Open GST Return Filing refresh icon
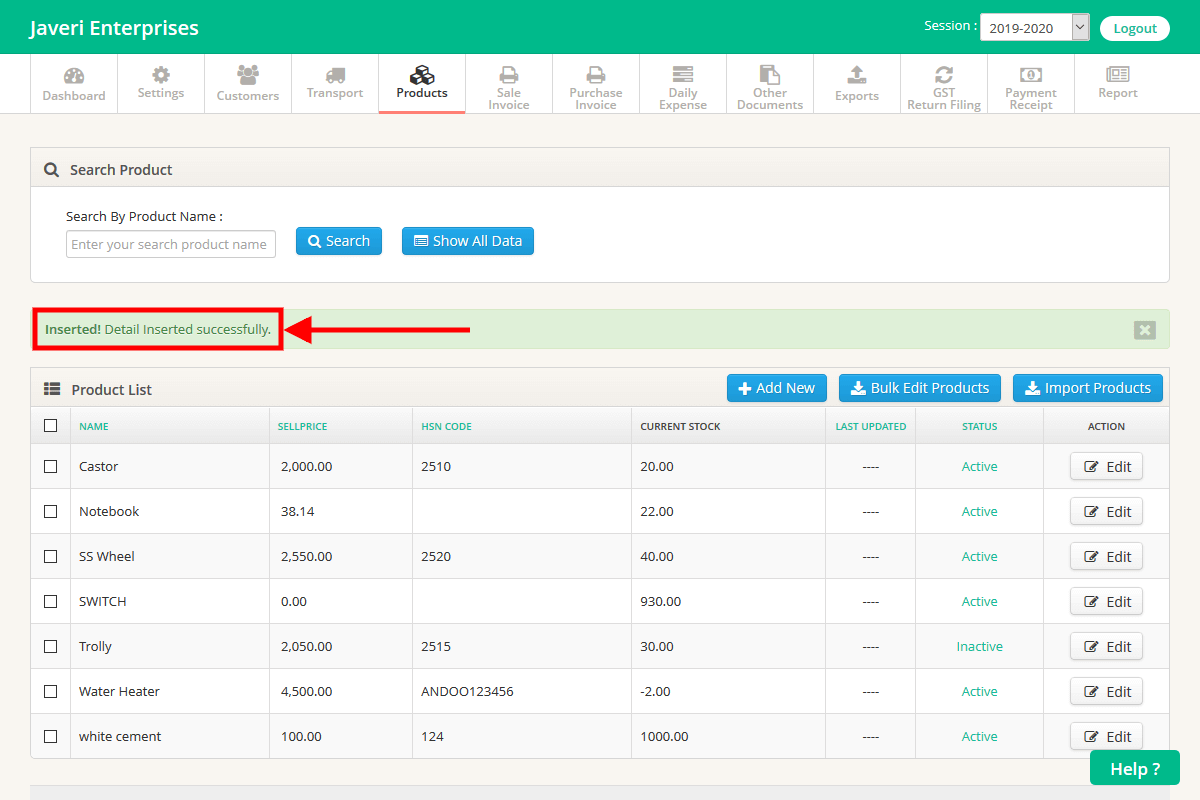 coord(944,75)
